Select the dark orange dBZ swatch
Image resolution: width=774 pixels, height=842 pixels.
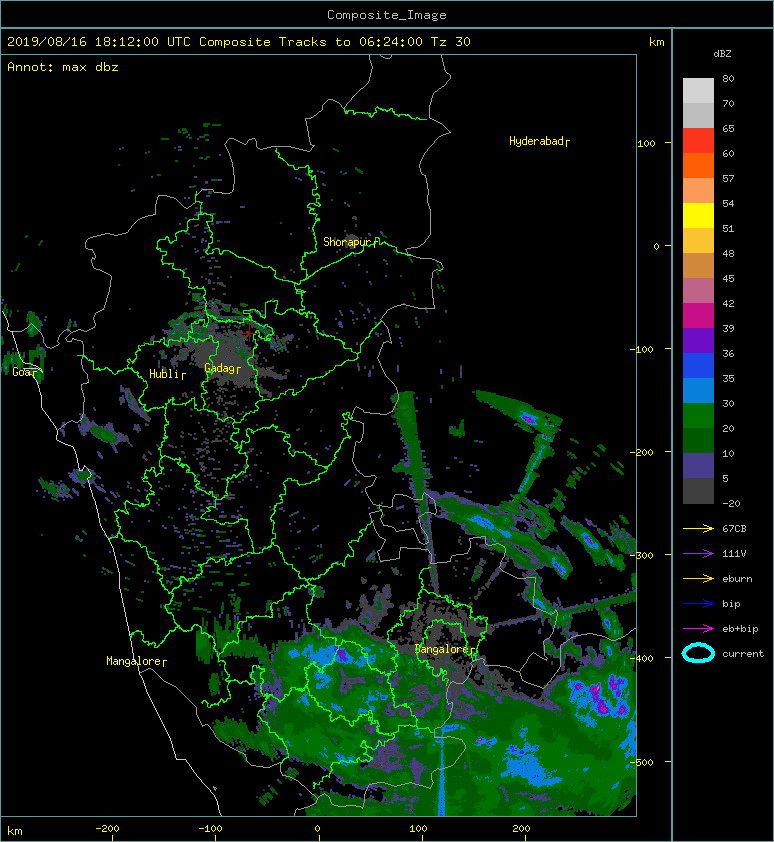point(698,165)
